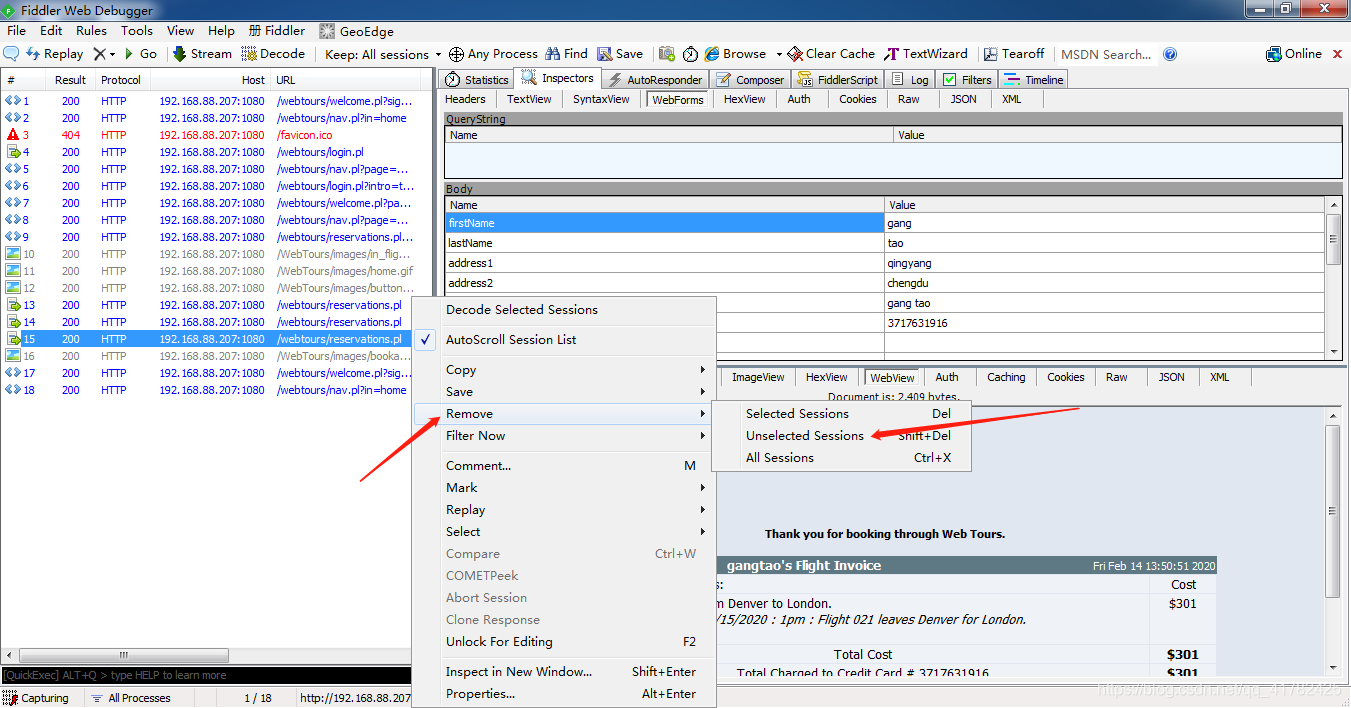Click the camera screenshot icon
This screenshot has width=1351, height=708.
(x=666, y=54)
